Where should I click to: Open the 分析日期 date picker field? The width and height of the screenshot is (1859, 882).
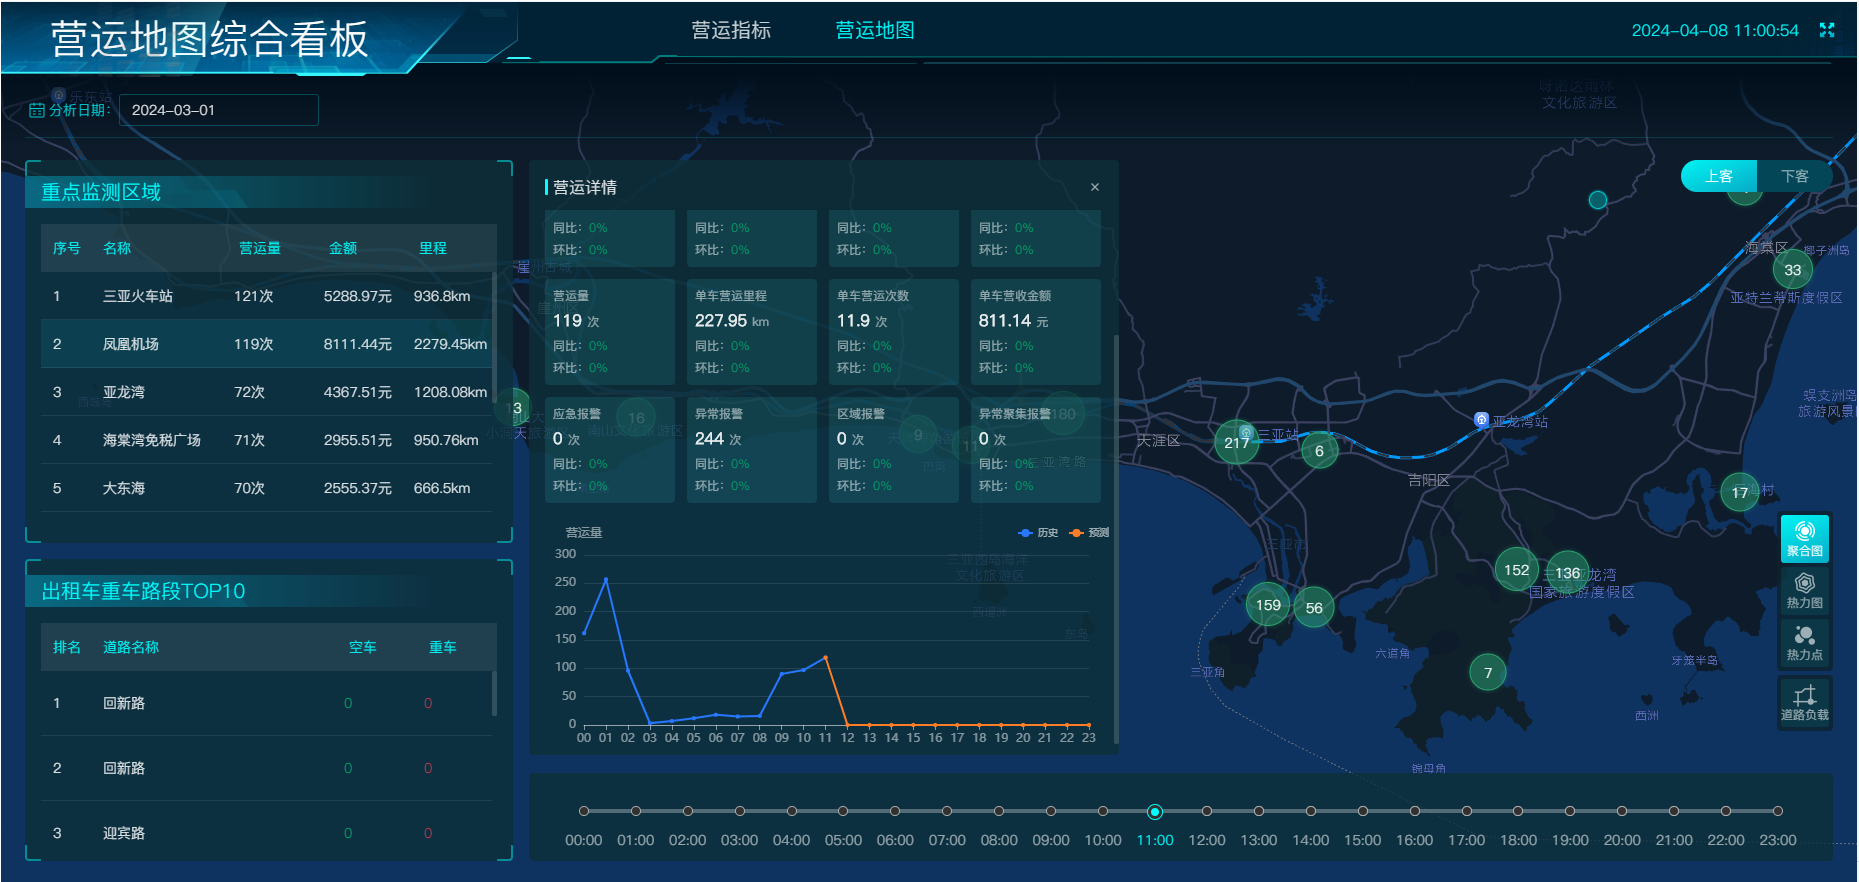[218, 110]
